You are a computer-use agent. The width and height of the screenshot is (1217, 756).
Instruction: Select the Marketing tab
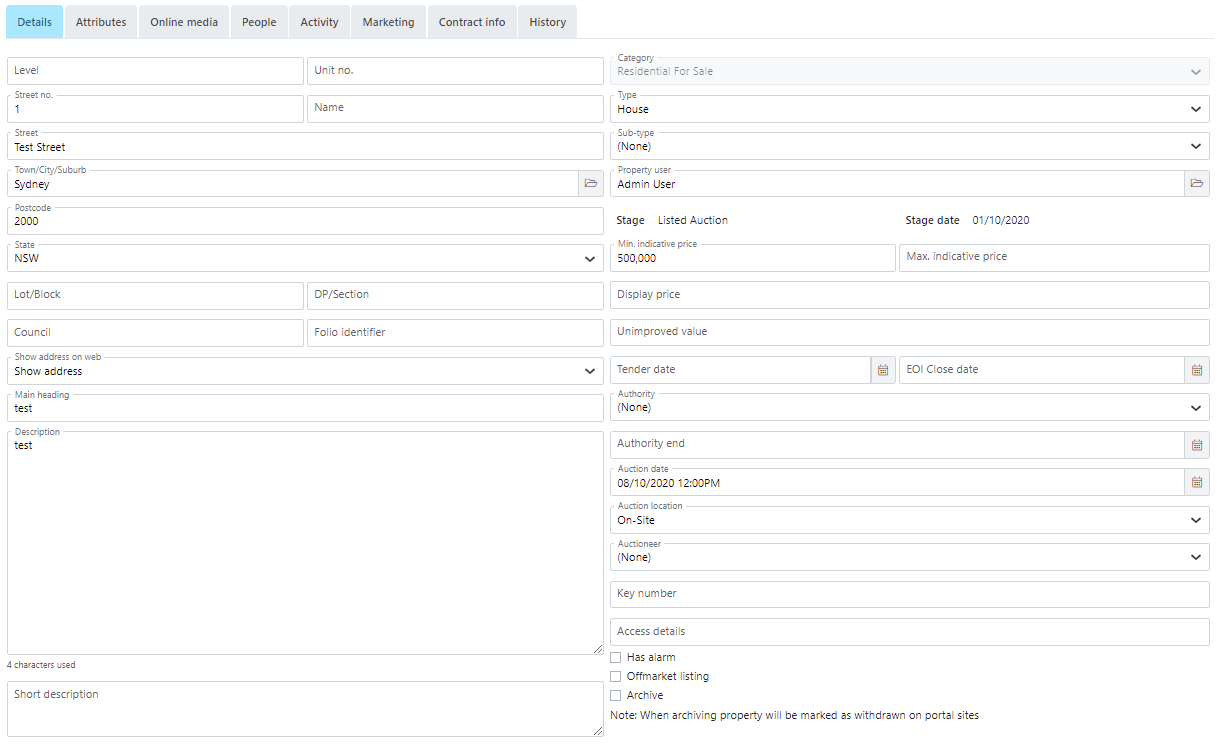pyautogui.click(x=388, y=22)
